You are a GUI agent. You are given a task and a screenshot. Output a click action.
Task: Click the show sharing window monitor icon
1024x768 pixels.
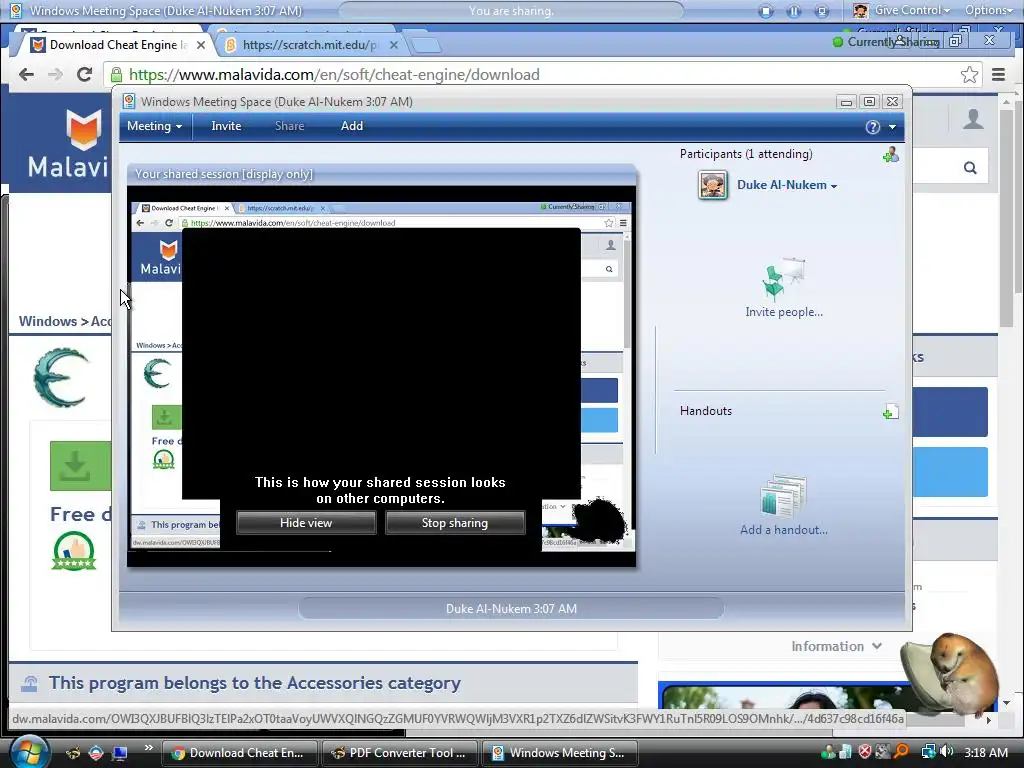[x=822, y=11]
